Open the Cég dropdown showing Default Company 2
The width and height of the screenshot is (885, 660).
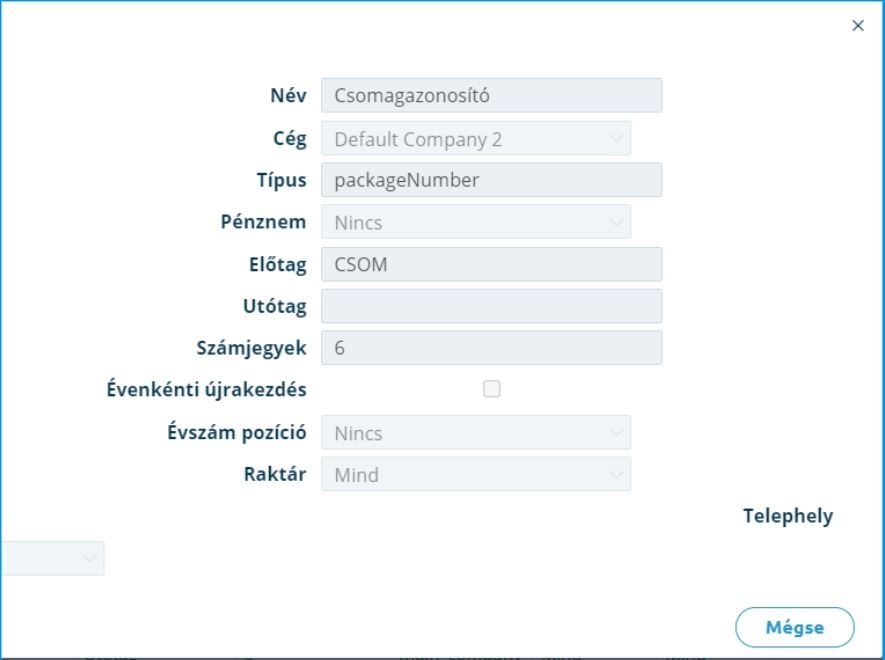click(476, 138)
